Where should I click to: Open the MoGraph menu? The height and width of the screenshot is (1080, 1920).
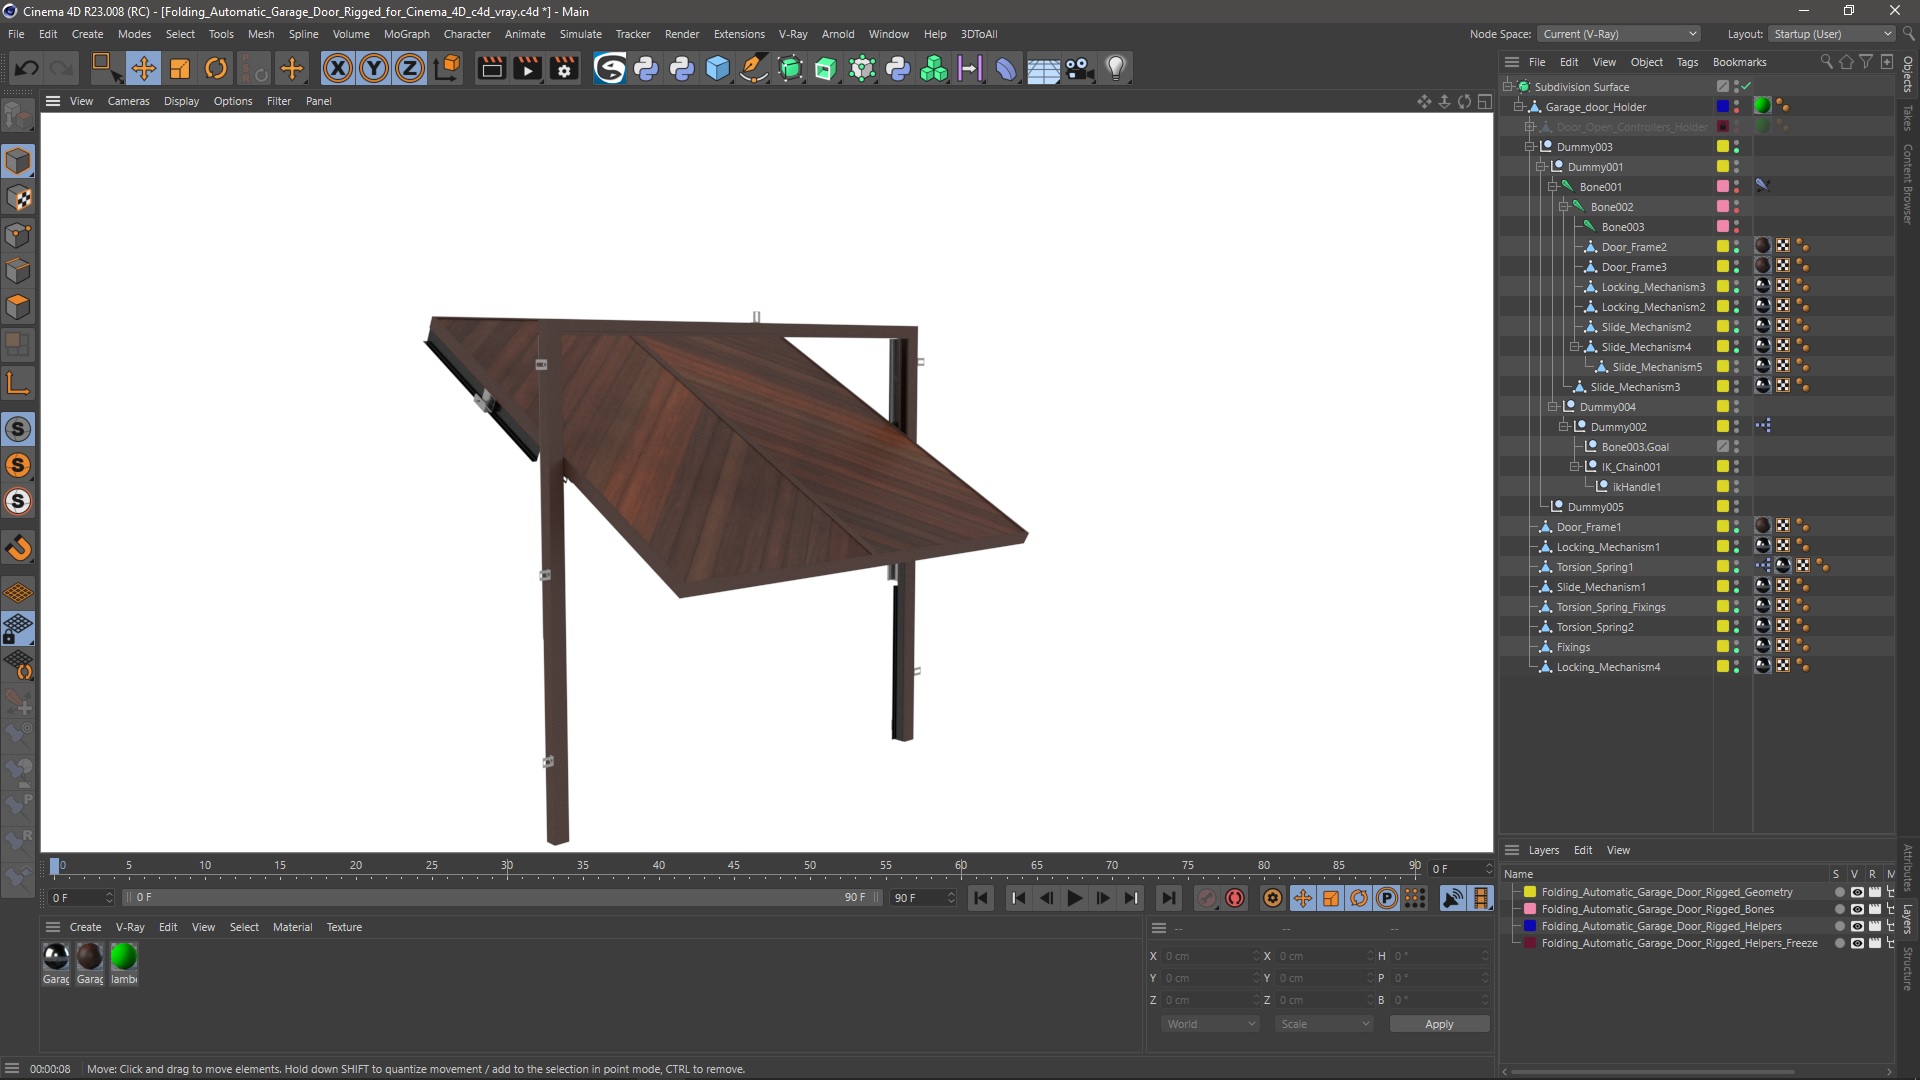point(406,34)
